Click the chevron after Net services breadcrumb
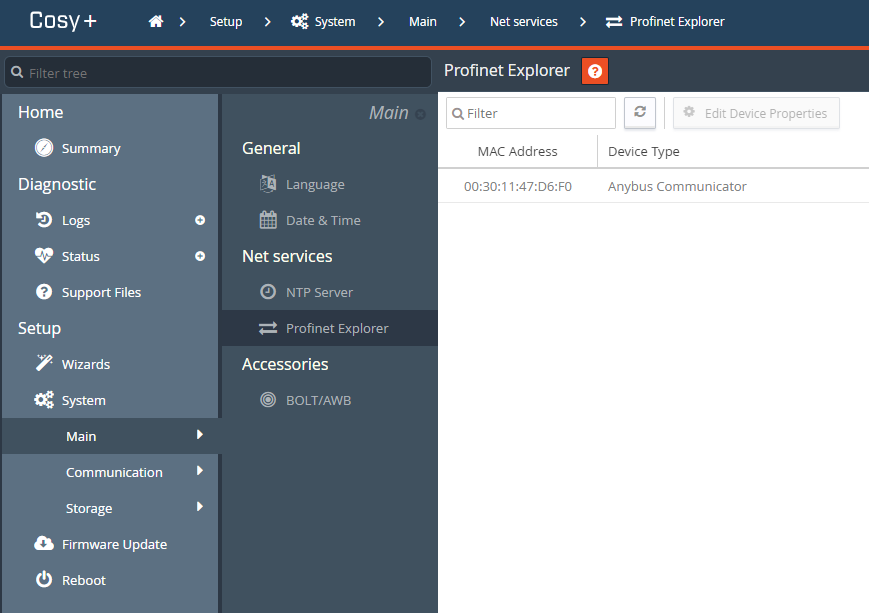869x613 pixels. [582, 22]
